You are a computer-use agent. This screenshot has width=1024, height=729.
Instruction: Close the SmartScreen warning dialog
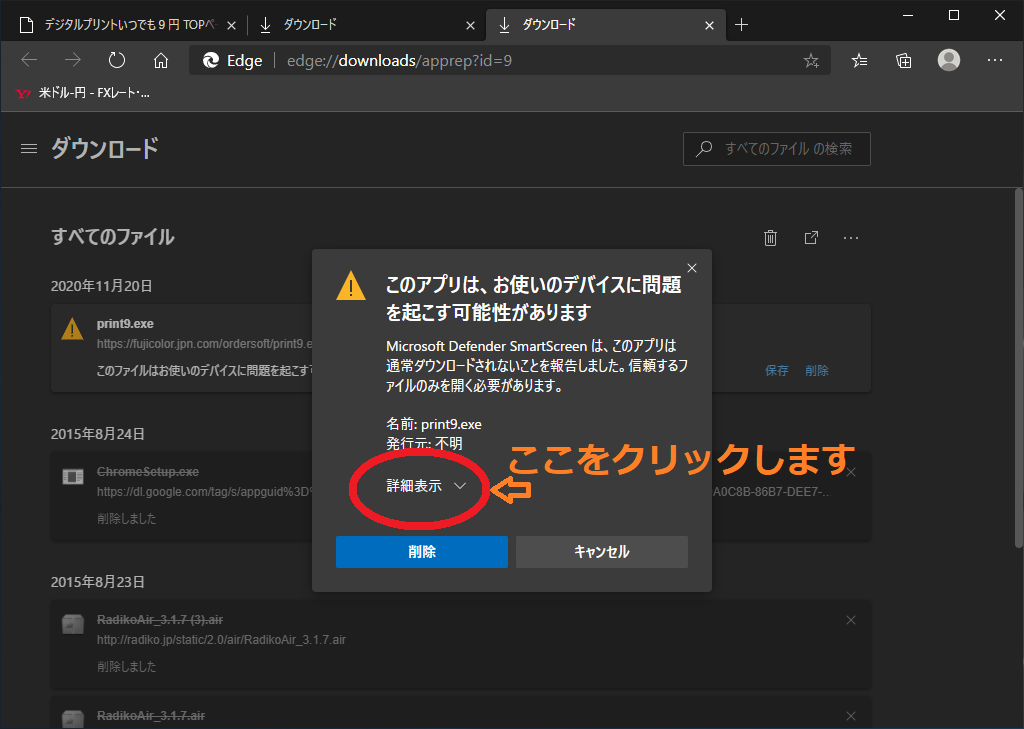692,268
